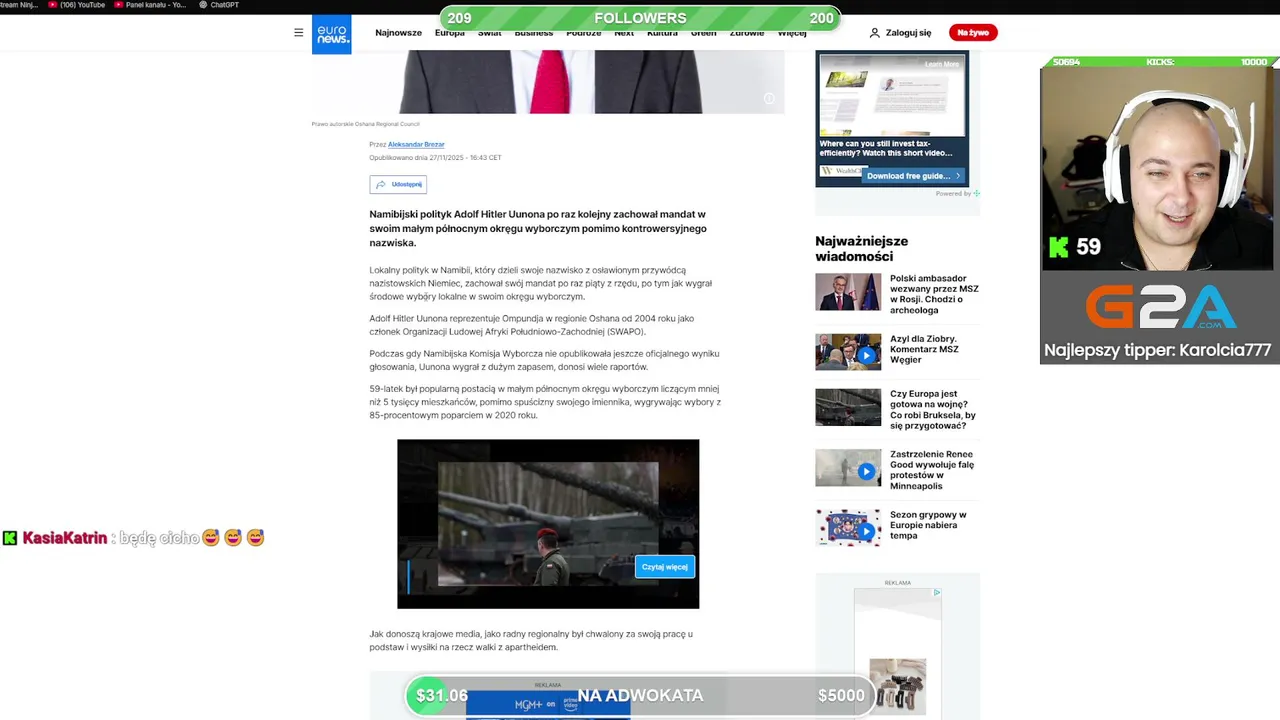Click the KasiaKatrin chat username

[x=65, y=538]
